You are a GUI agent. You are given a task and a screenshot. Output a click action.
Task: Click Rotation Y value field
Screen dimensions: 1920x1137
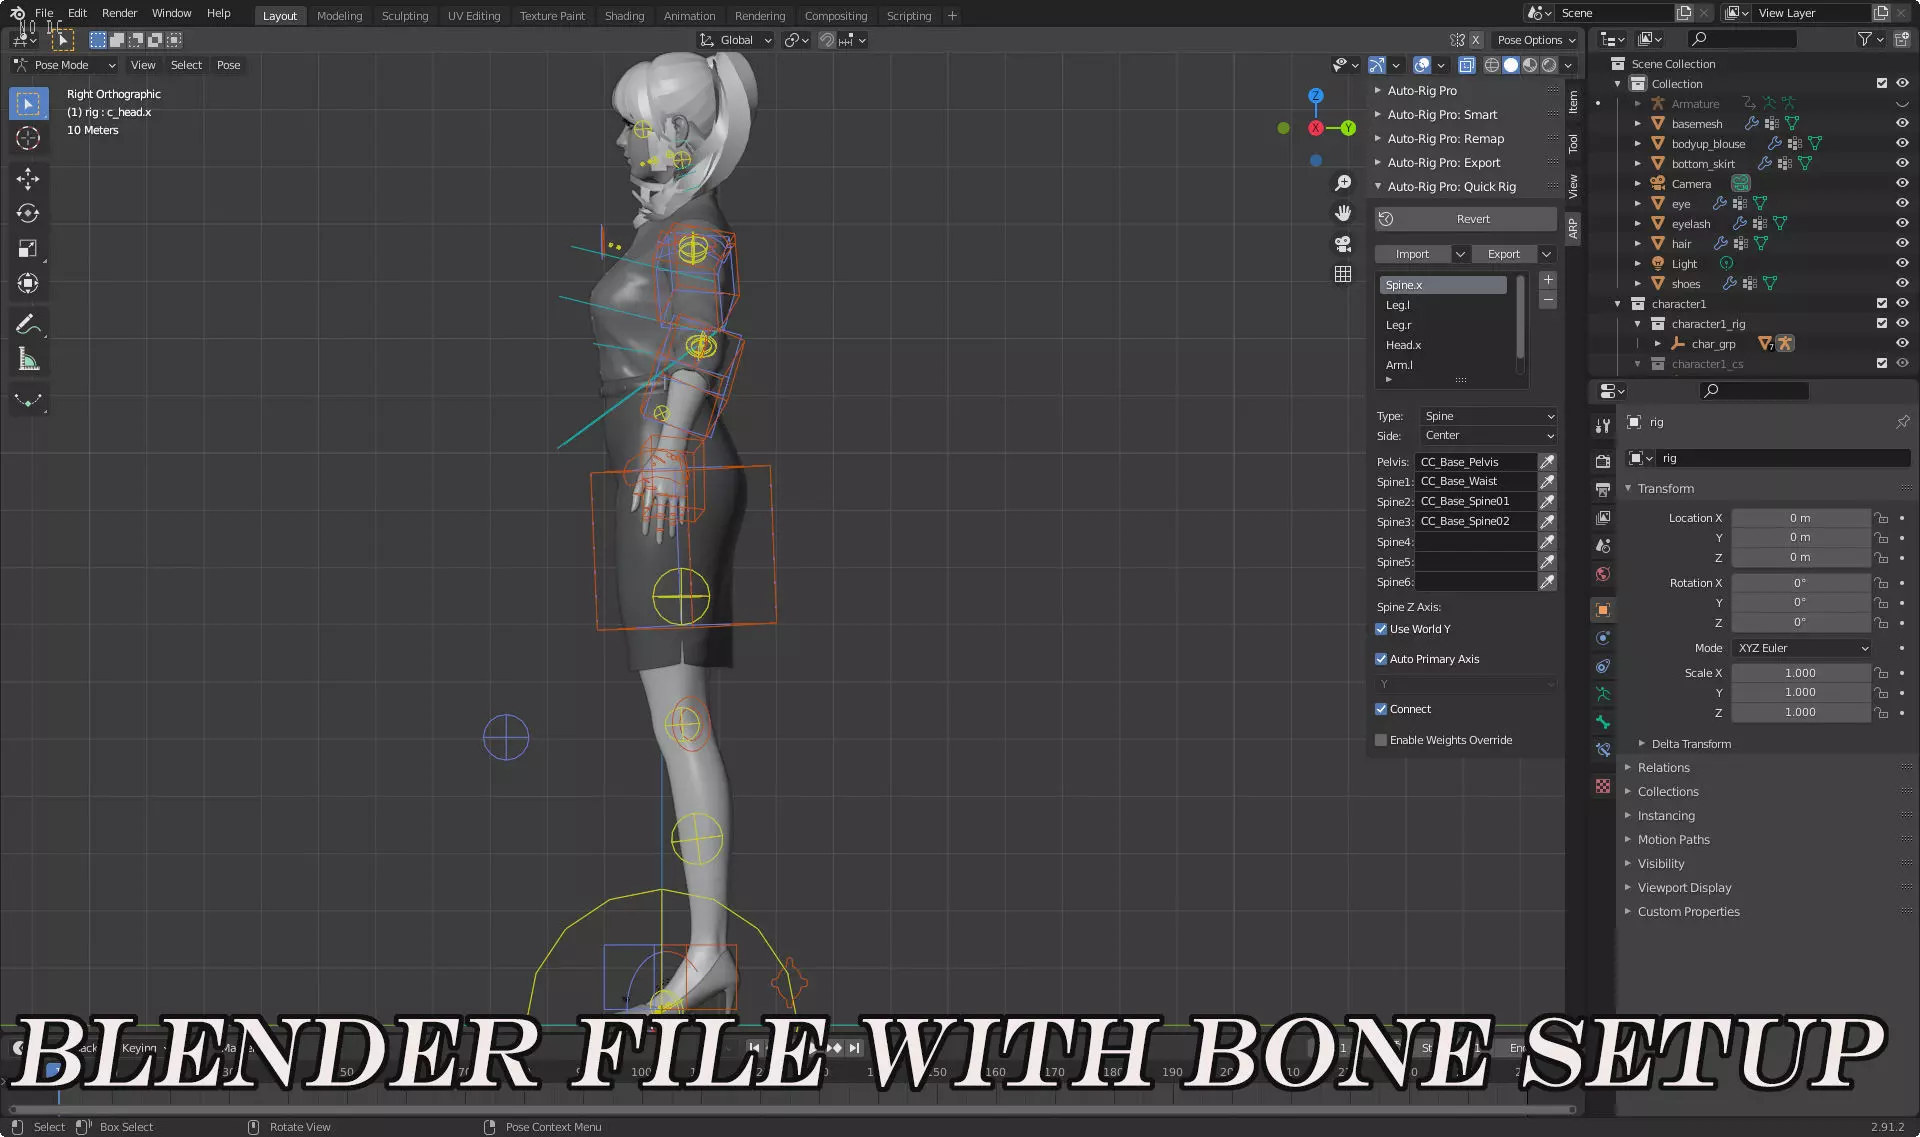click(x=1800, y=602)
